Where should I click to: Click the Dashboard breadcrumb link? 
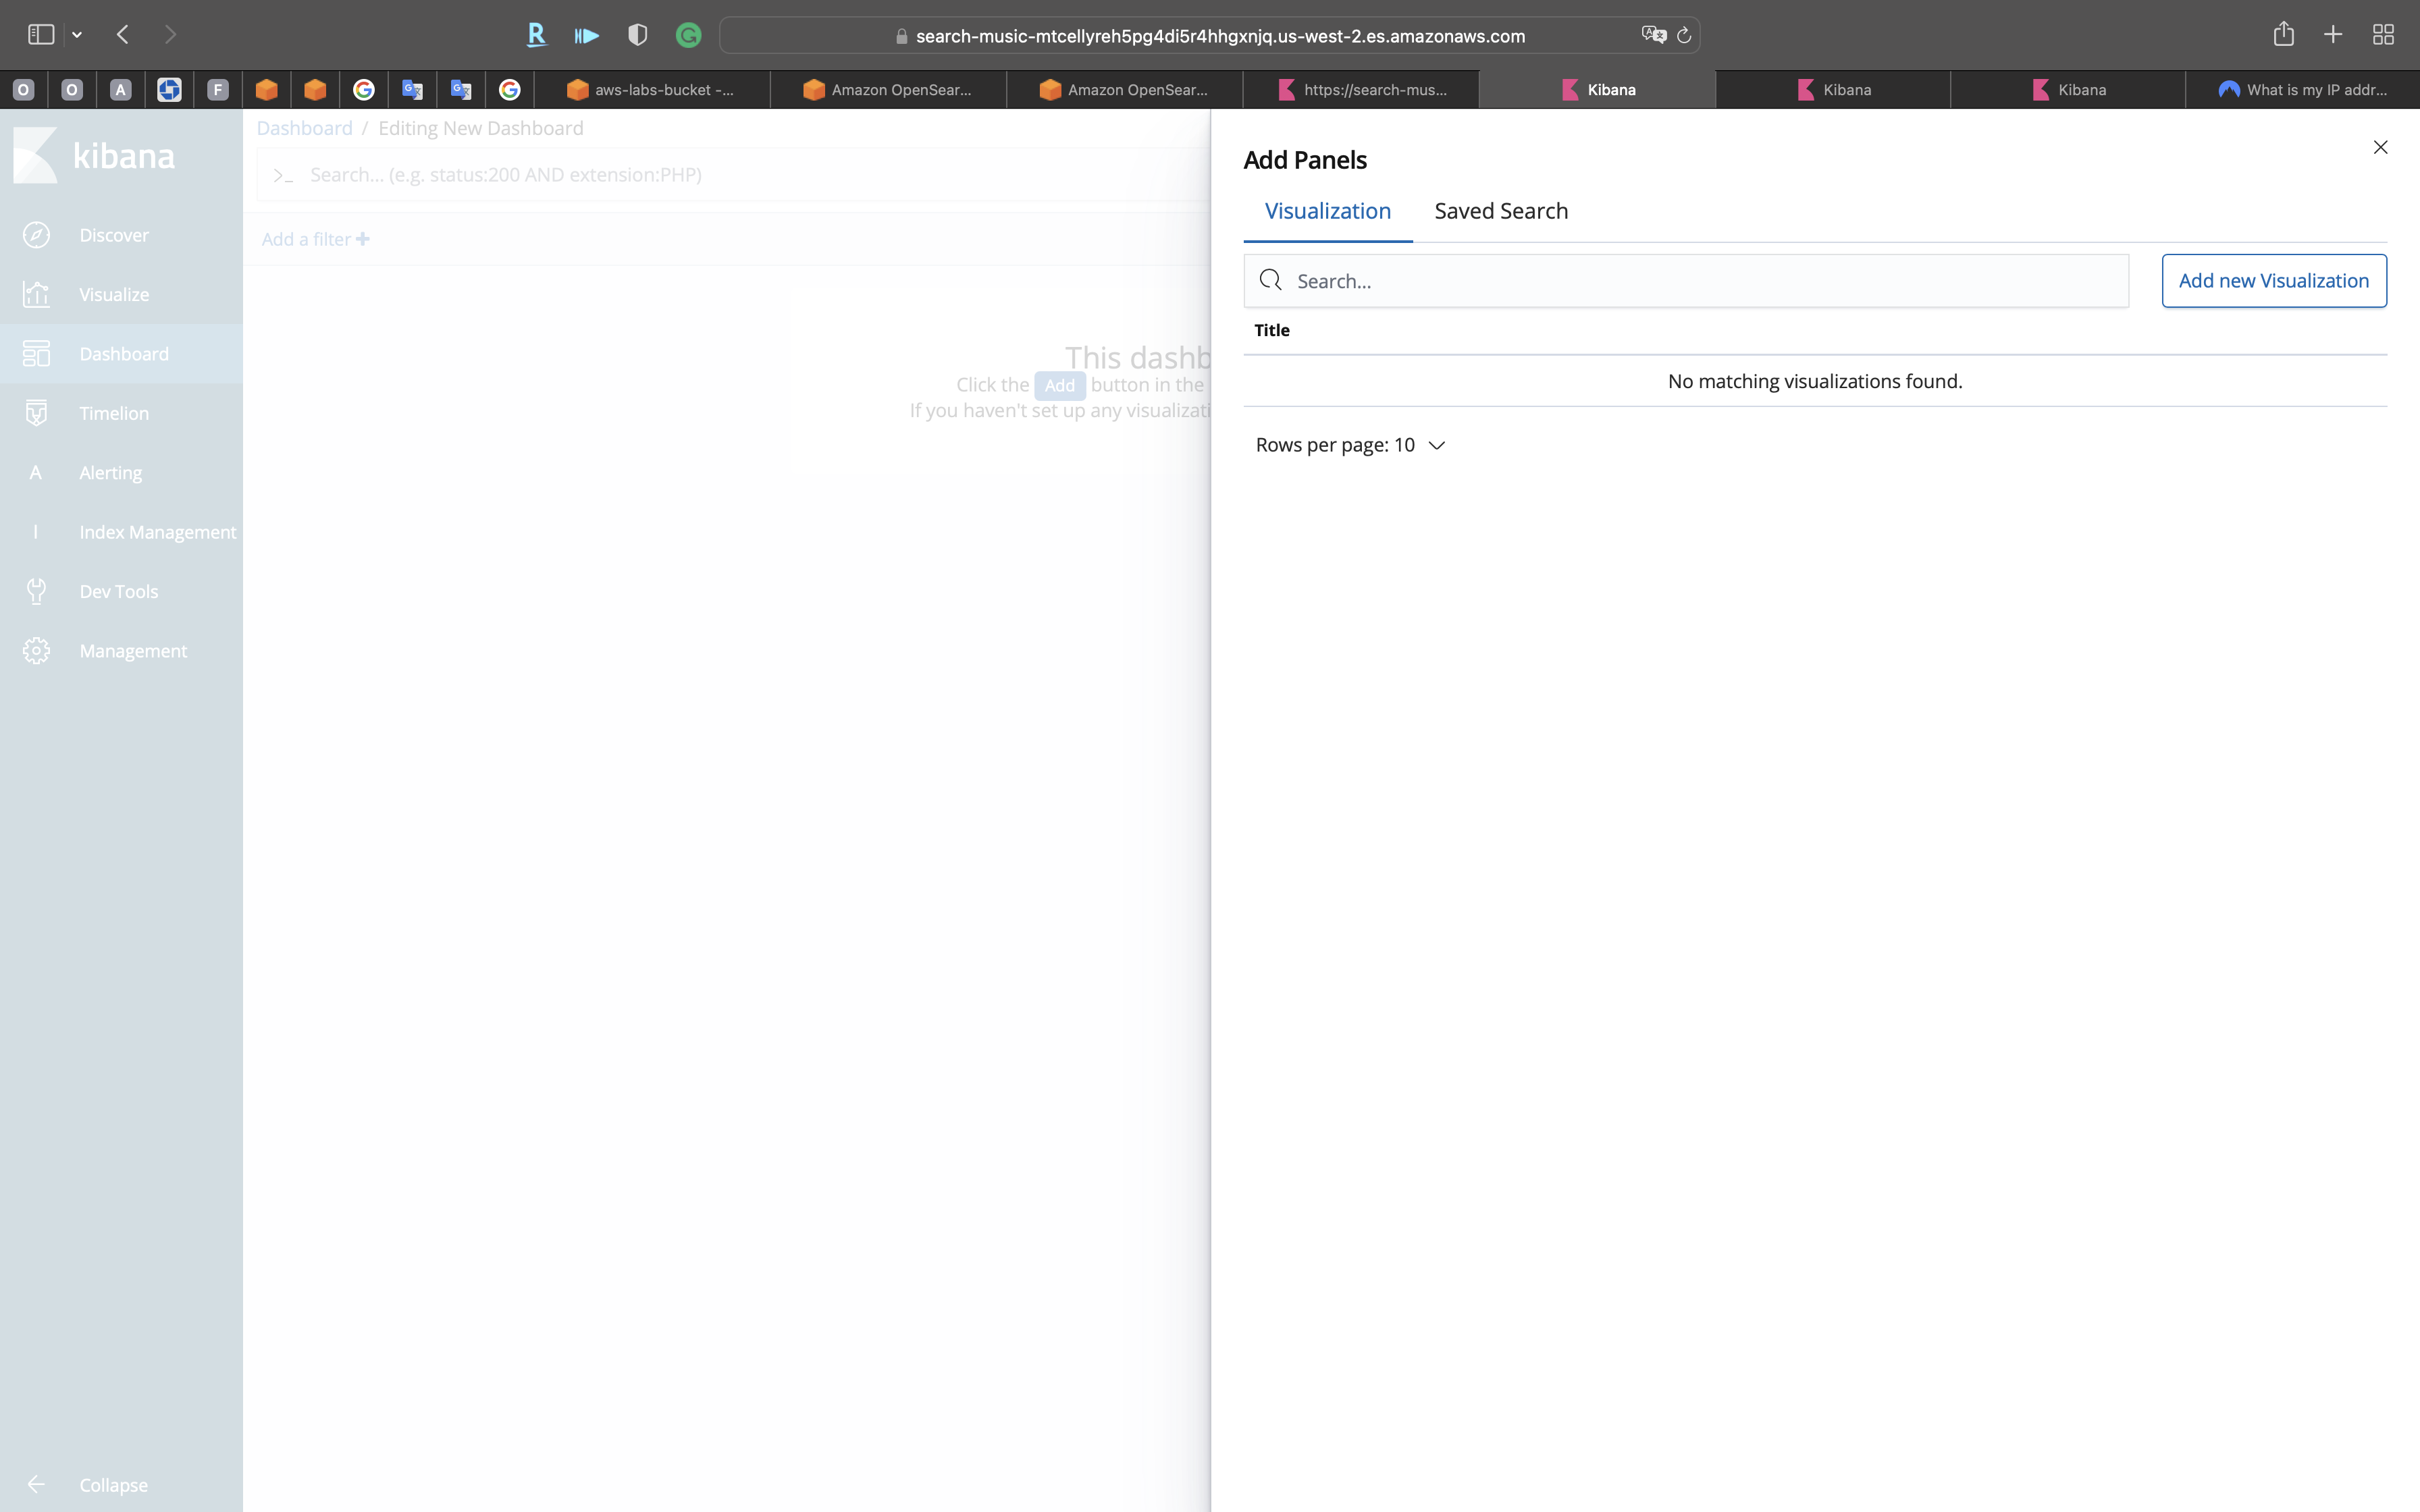304,128
